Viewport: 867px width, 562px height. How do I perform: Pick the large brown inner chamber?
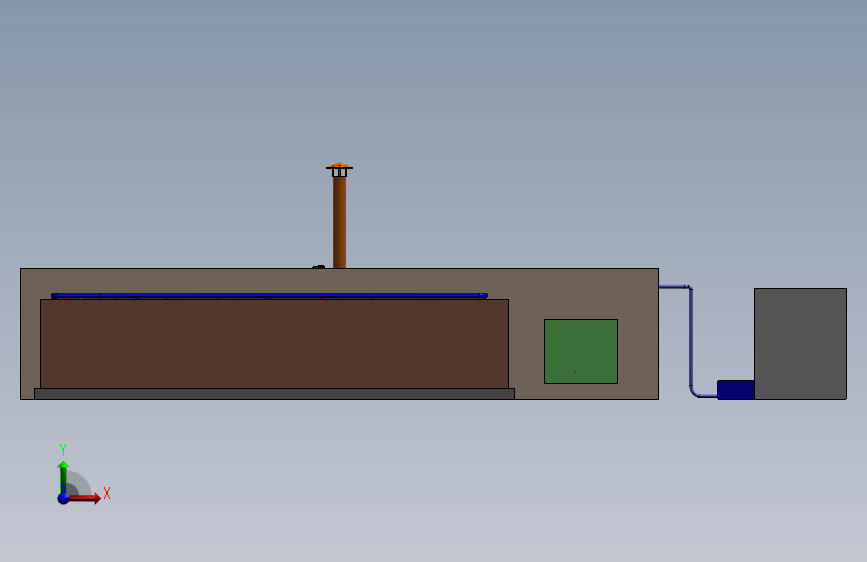coord(274,344)
